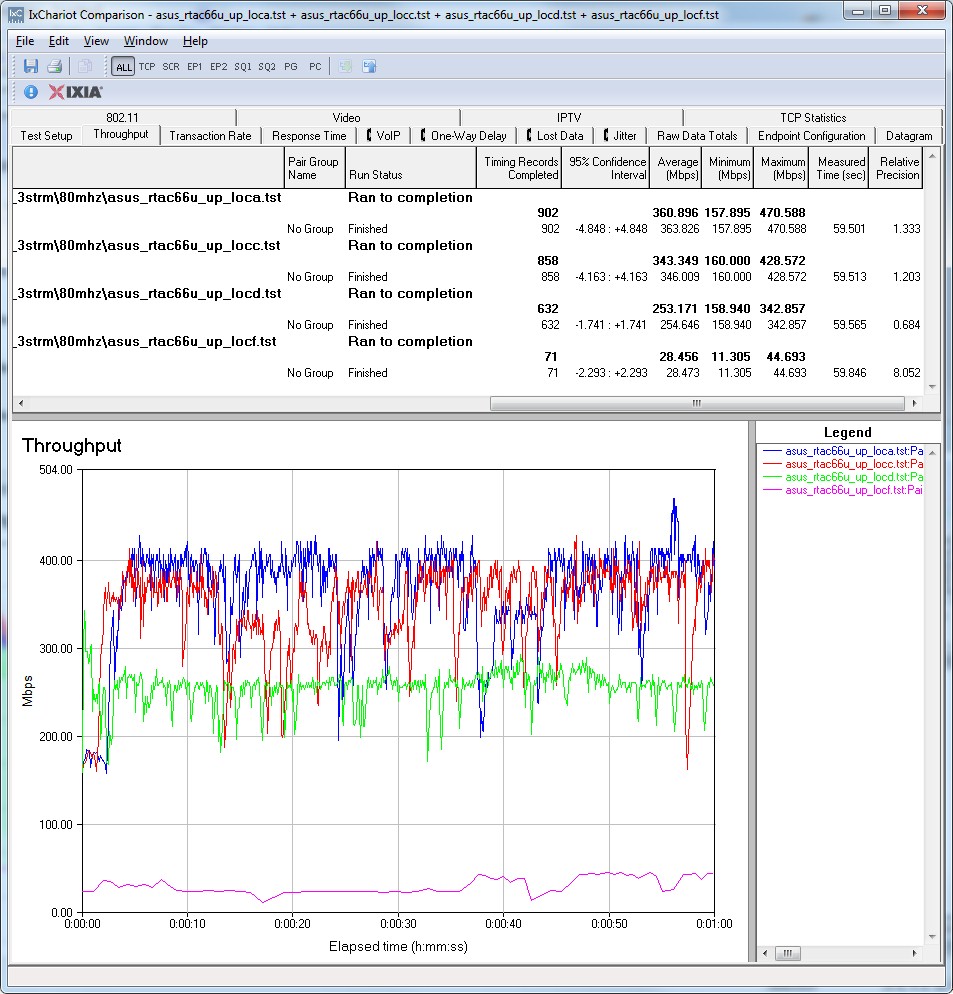Image resolution: width=953 pixels, height=994 pixels.
Task: Select the SCR filter button
Action: (171, 67)
